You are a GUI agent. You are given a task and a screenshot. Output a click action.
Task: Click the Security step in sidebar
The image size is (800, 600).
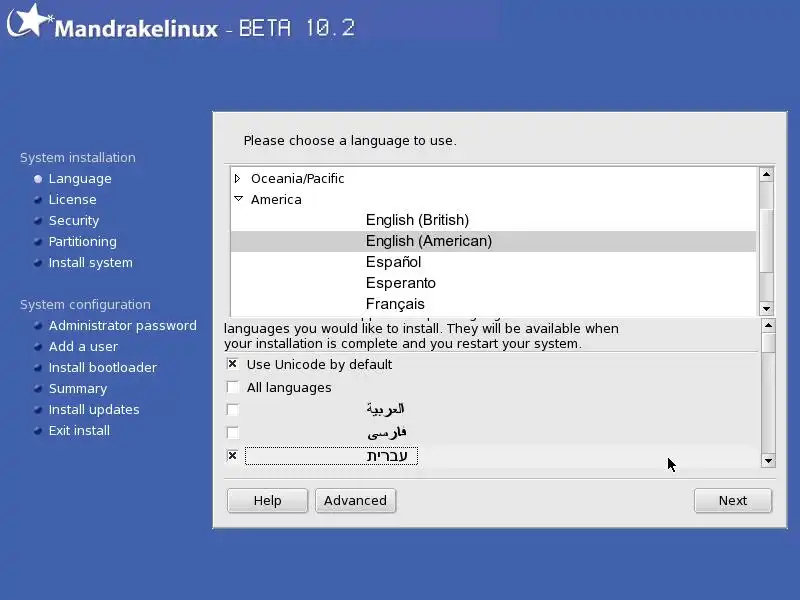74,221
